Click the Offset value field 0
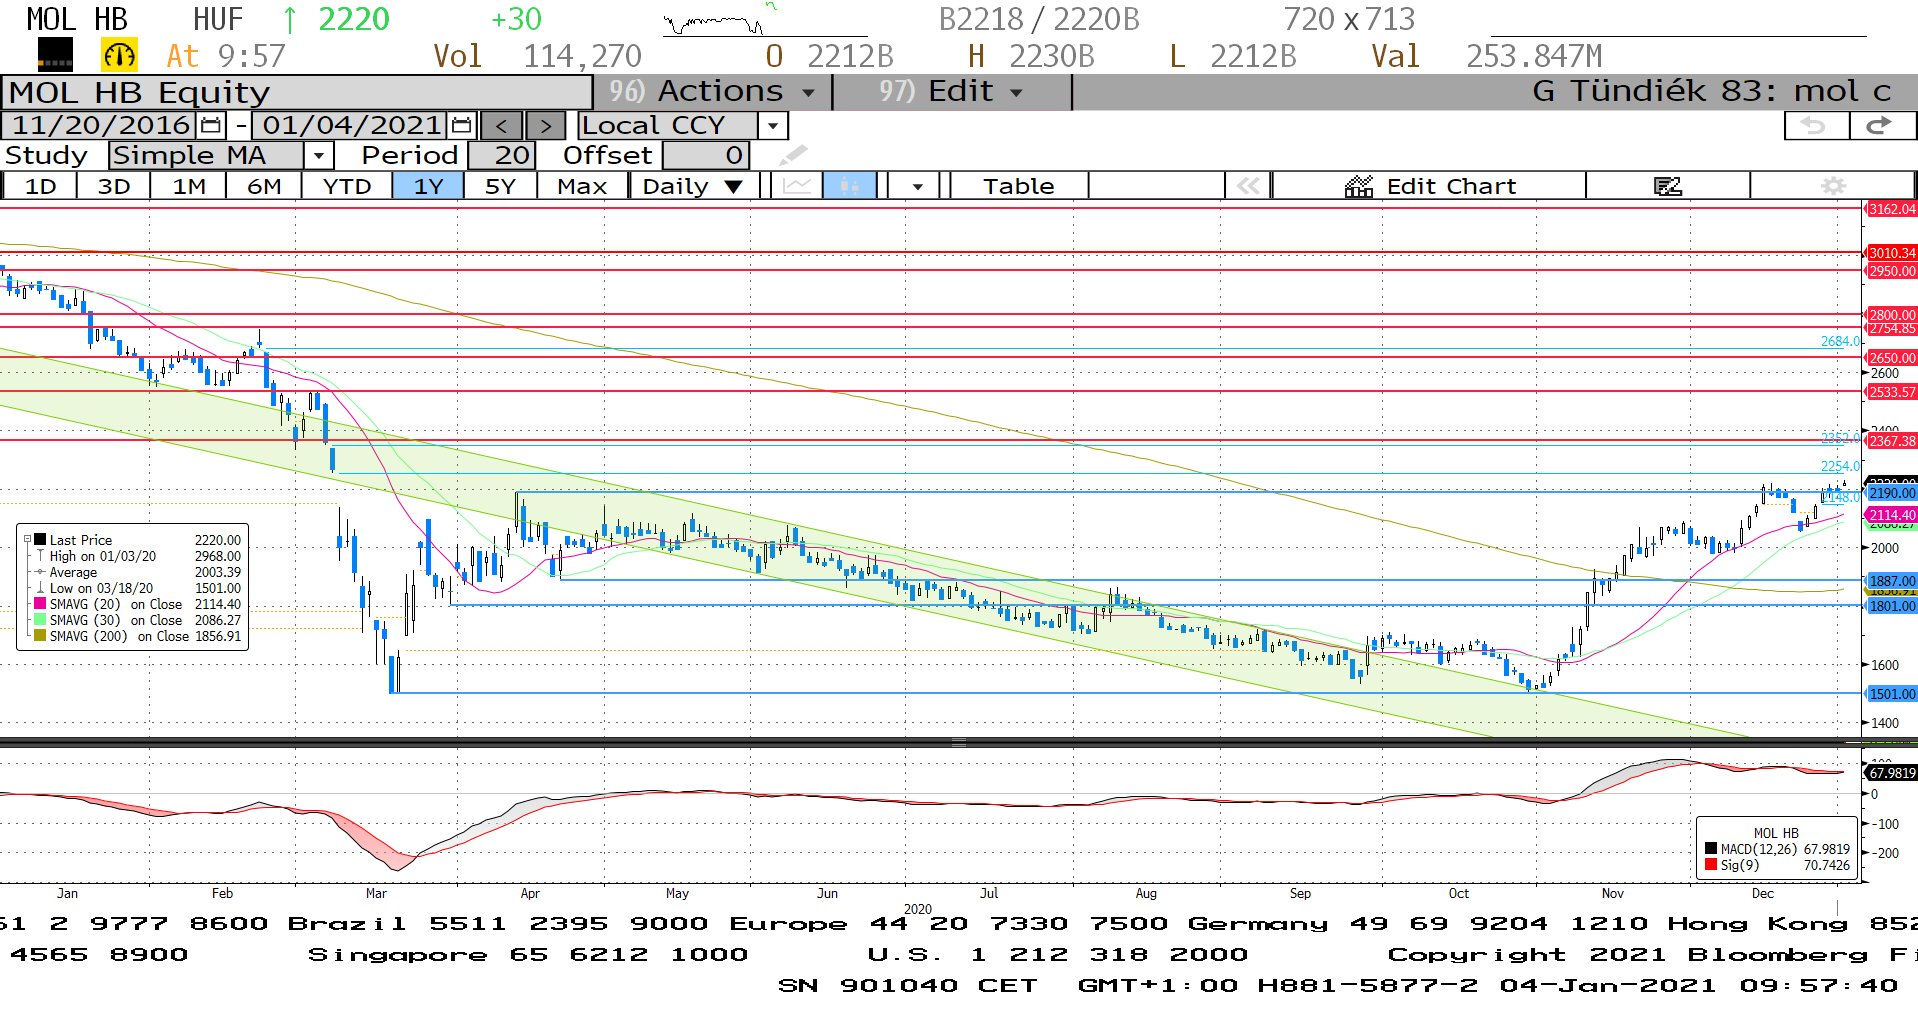The height and width of the screenshot is (1025, 1918). tap(705, 156)
